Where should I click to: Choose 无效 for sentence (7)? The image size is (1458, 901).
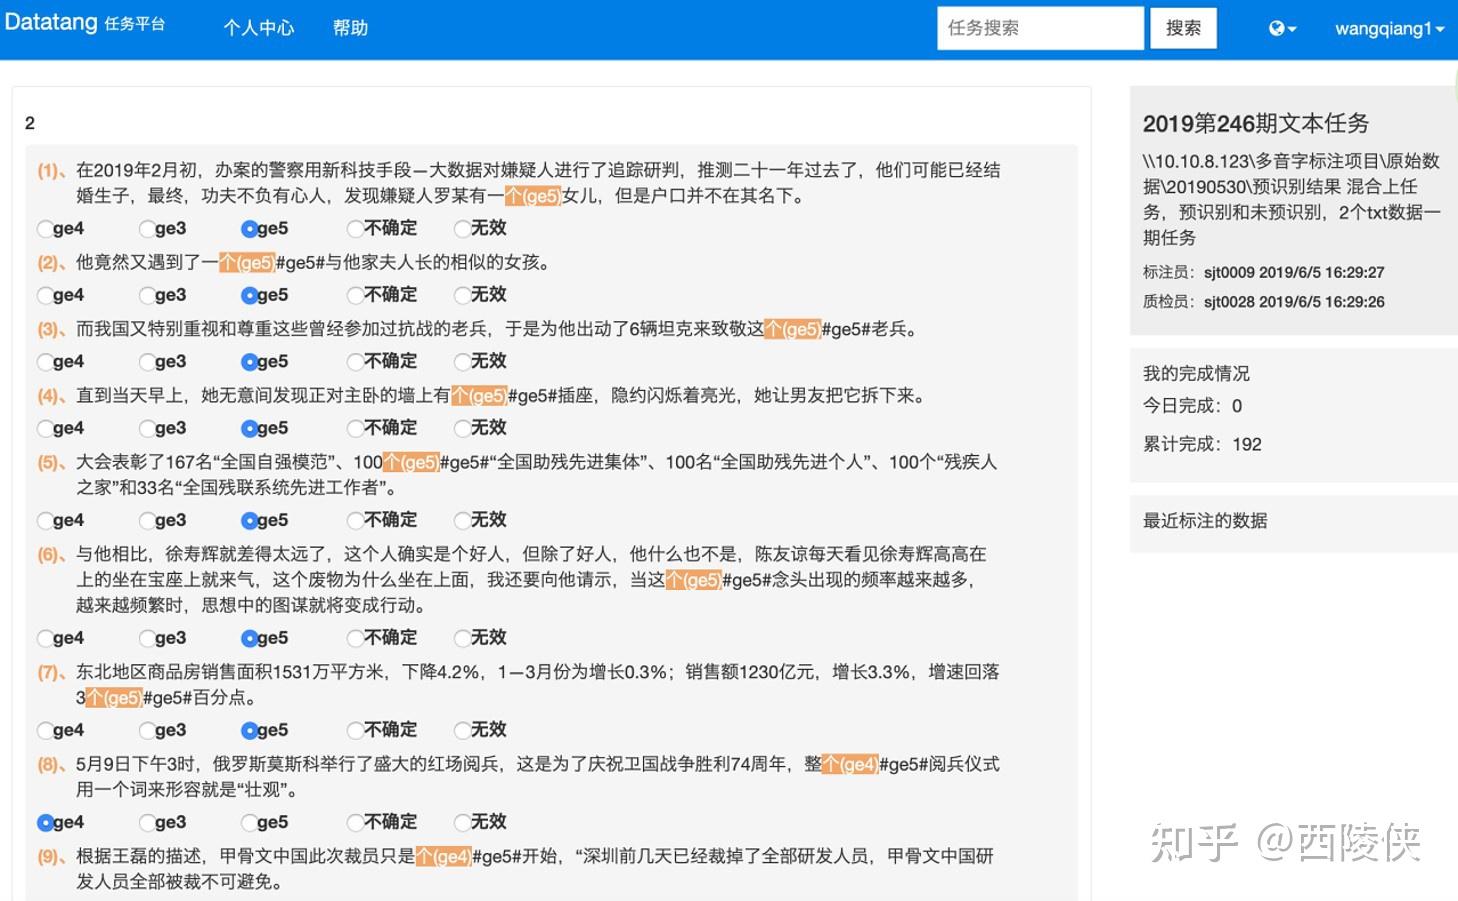click(x=462, y=730)
